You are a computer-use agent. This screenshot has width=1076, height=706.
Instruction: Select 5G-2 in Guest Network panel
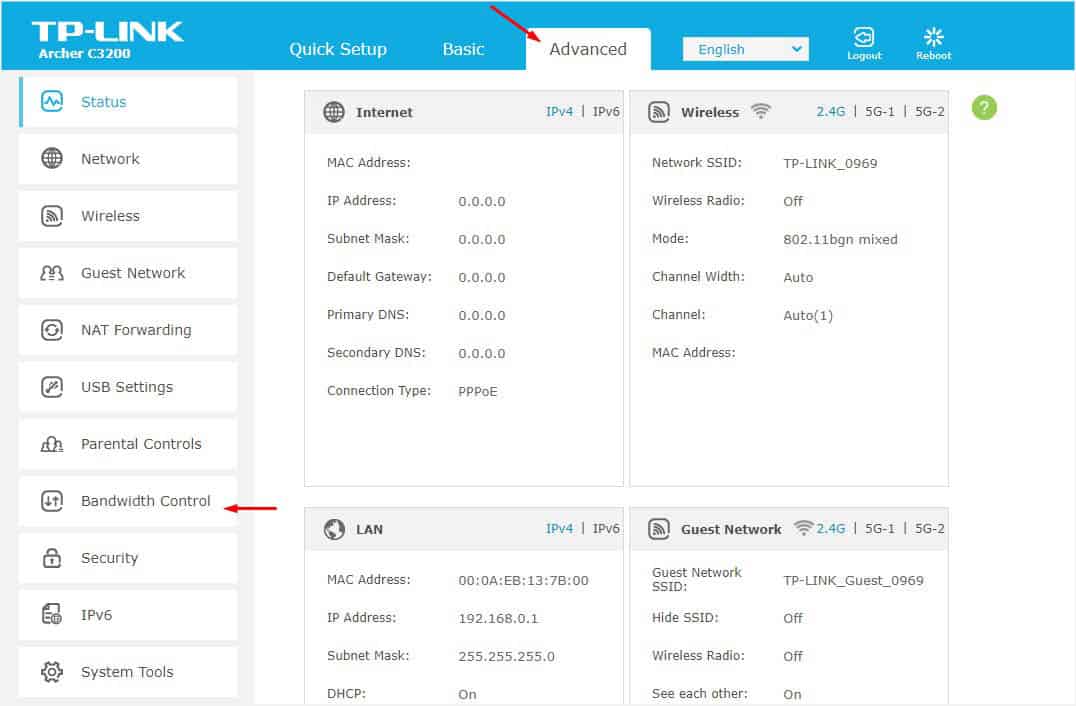pyautogui.click(x=930, y=528)
